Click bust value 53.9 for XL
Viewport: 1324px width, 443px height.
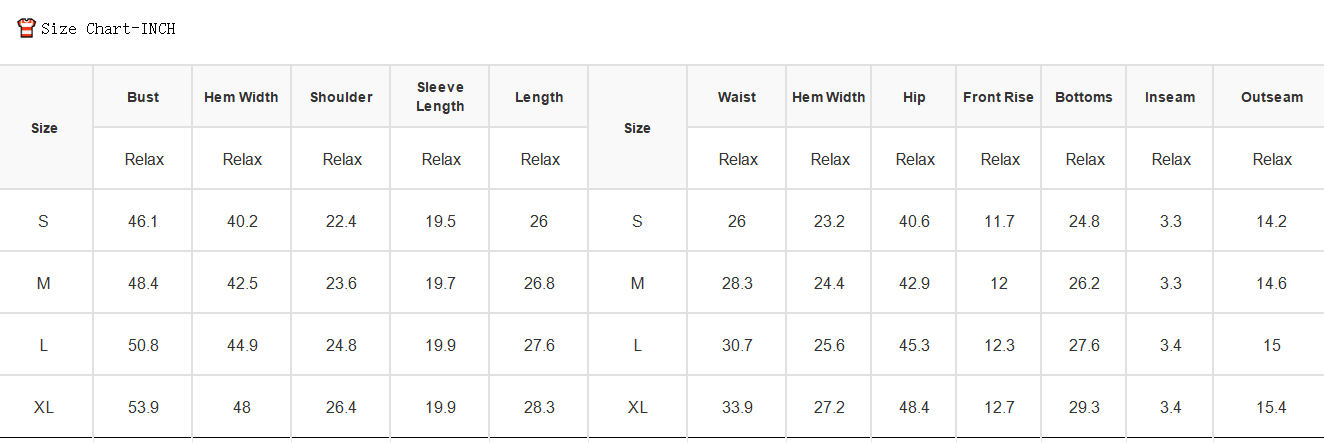coord(143,407)
